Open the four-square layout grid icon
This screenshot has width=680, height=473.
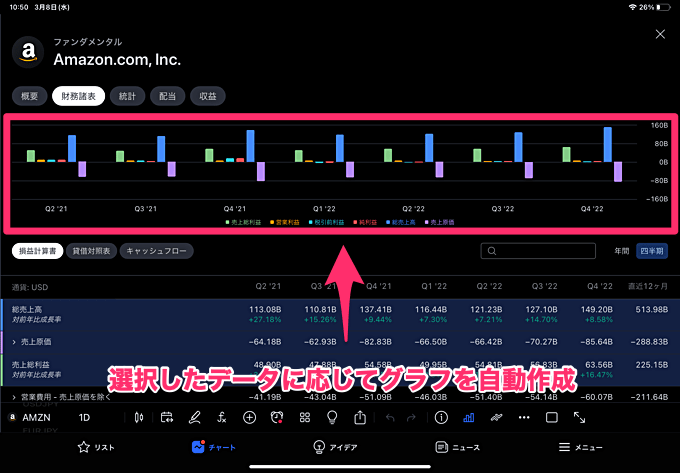tap(305, 418)
